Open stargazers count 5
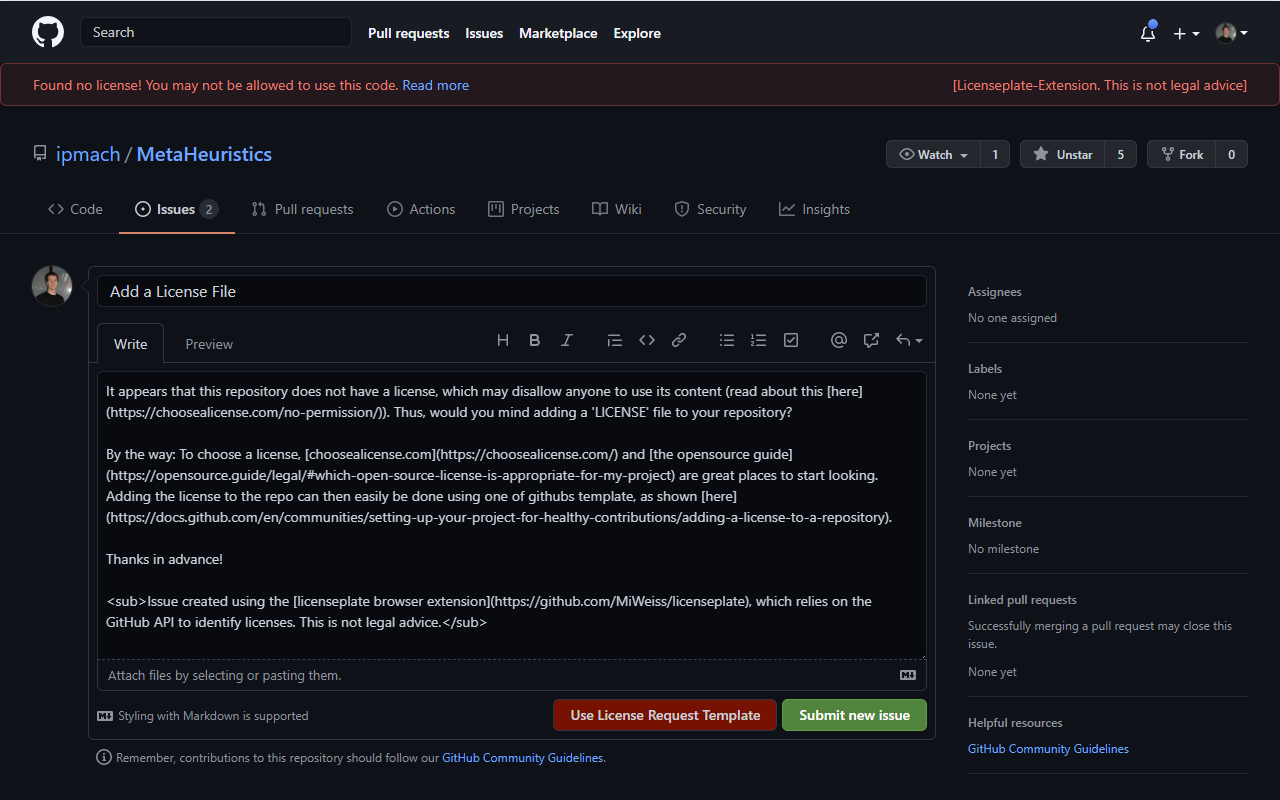1280x800 pixels. click(1120, 154)
